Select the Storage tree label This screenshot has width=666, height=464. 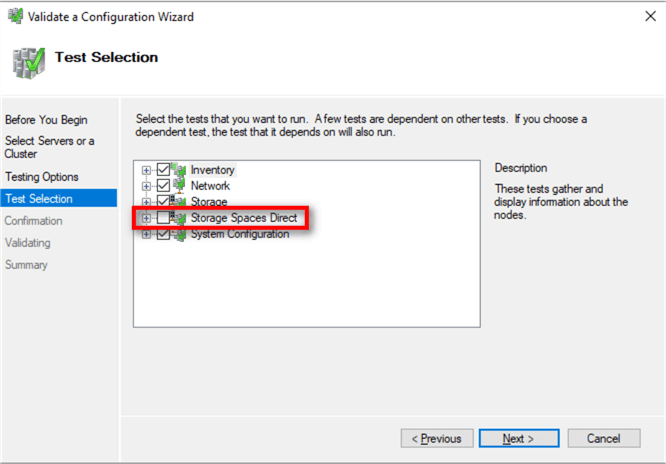(x=209, y=201)
